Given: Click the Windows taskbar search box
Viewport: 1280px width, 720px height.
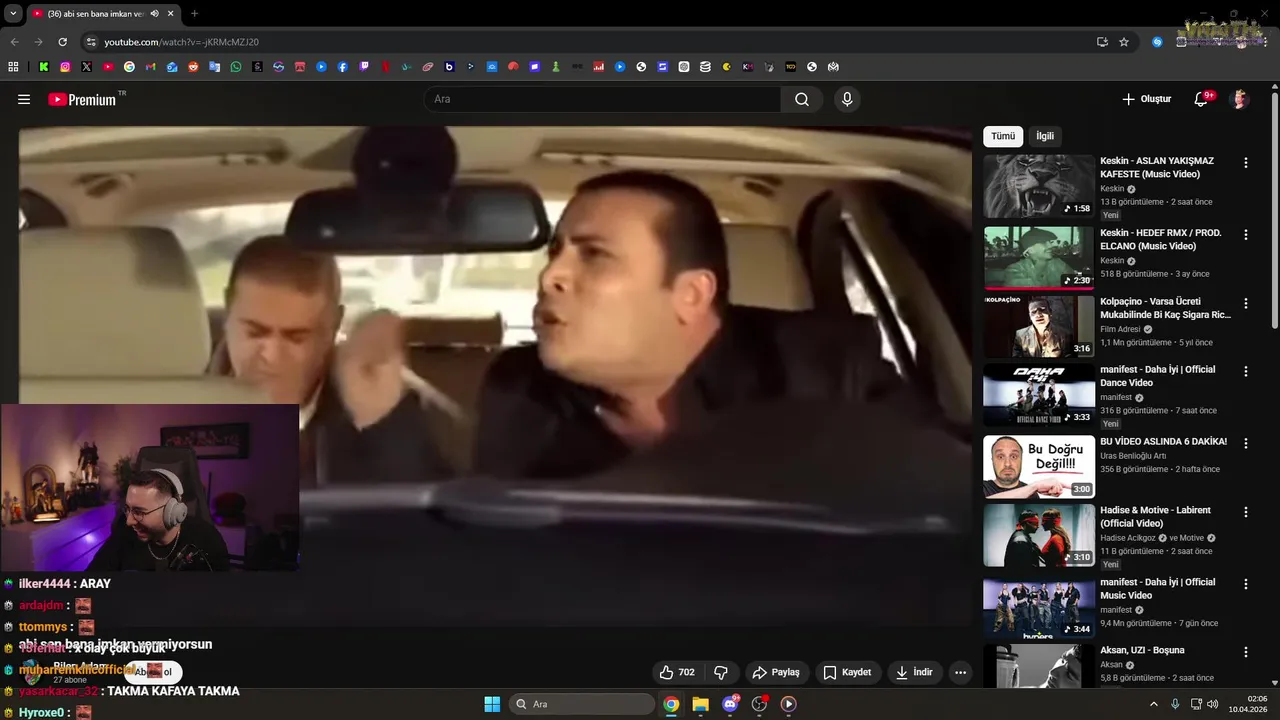Looking at the screenshot, I should tap(581, 704).
